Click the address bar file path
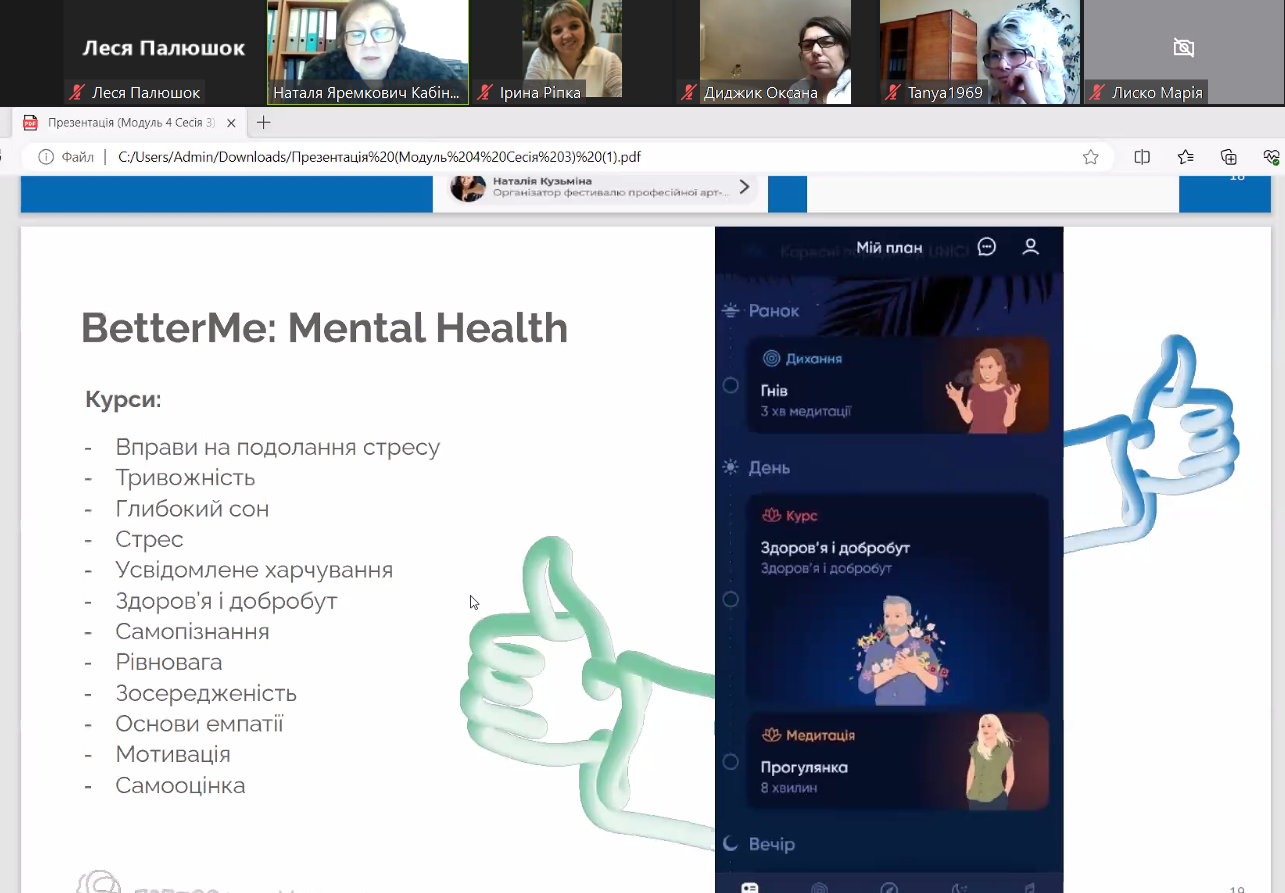1285x893 pixels. click(380, 157)
